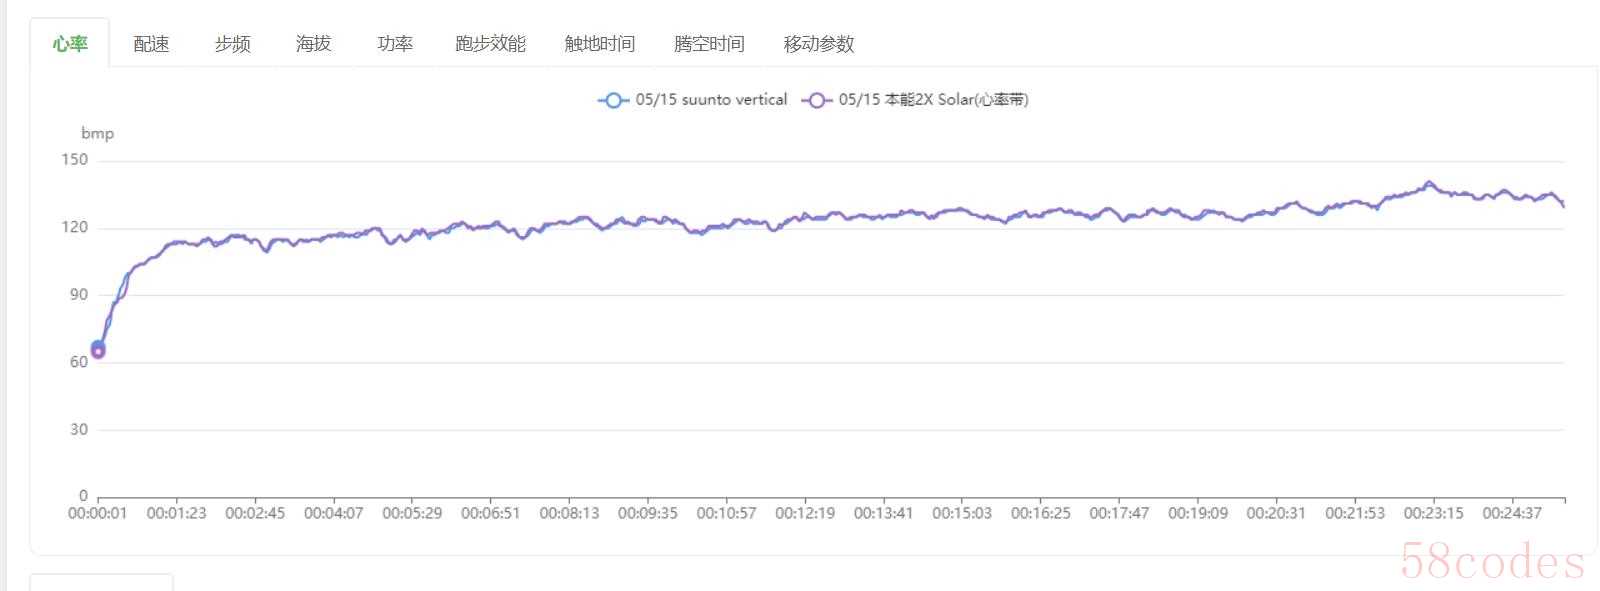The width and height of the screenshot is (1600, 591).
Task: Click the 00:24:37 time axis label
Action: point(1512,513)
